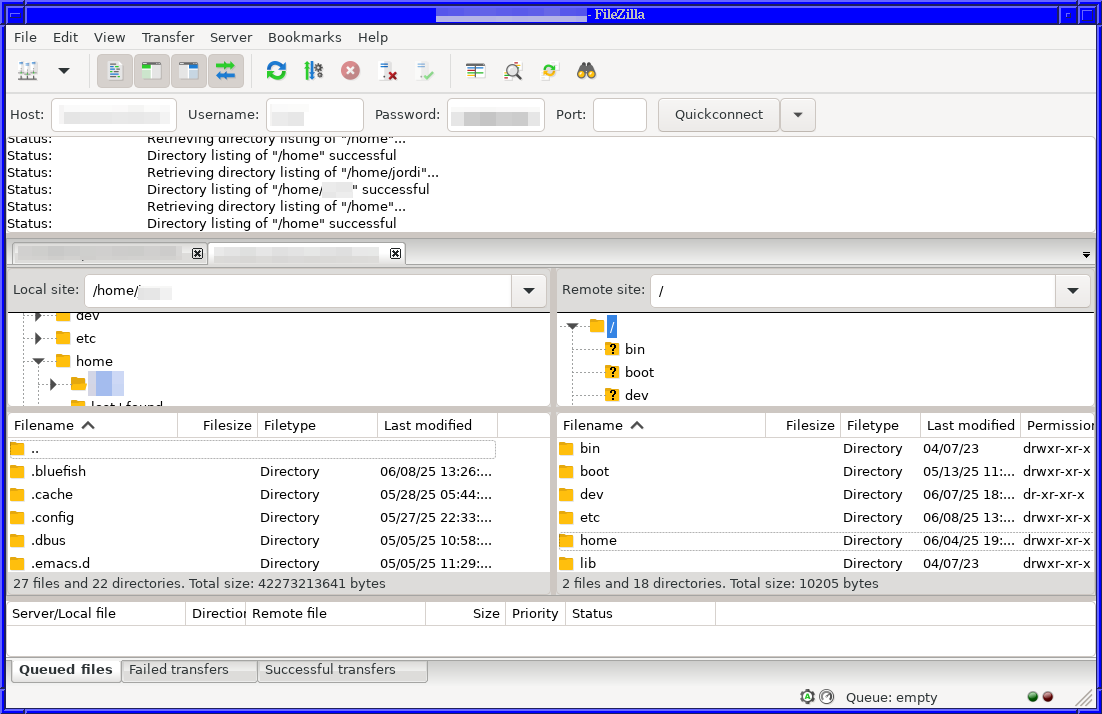
Task: Click the Quickconnect button
Action: pyautogui.click(x=719, y=115)
